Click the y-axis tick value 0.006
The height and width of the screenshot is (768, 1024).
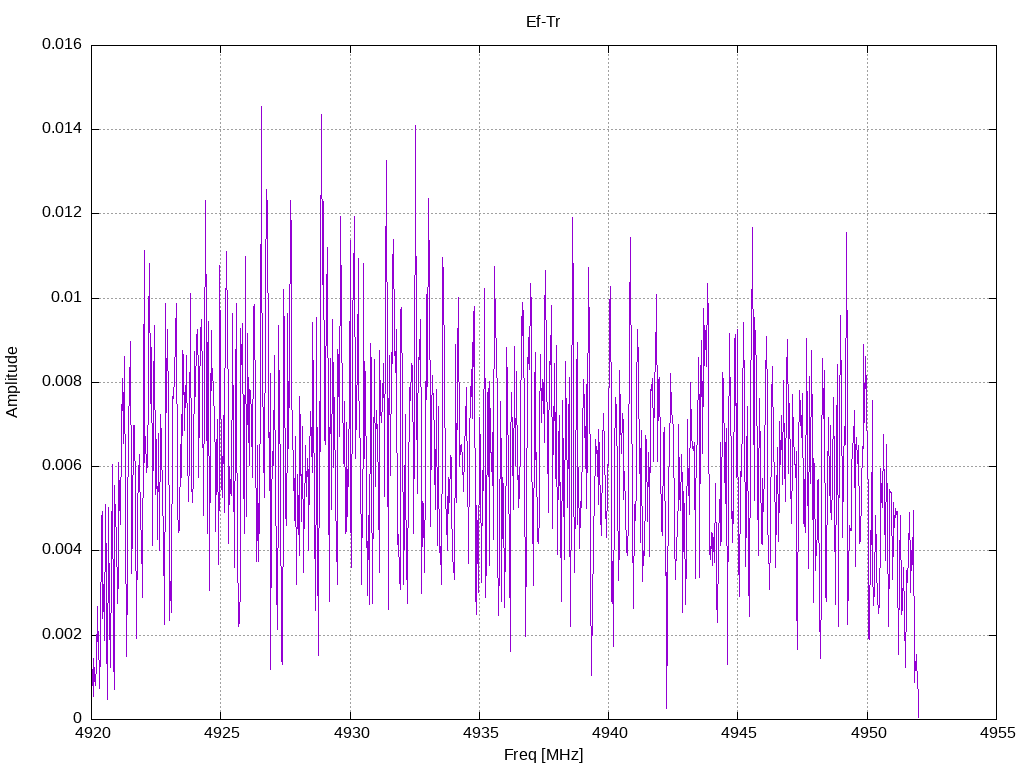(62, 466)
